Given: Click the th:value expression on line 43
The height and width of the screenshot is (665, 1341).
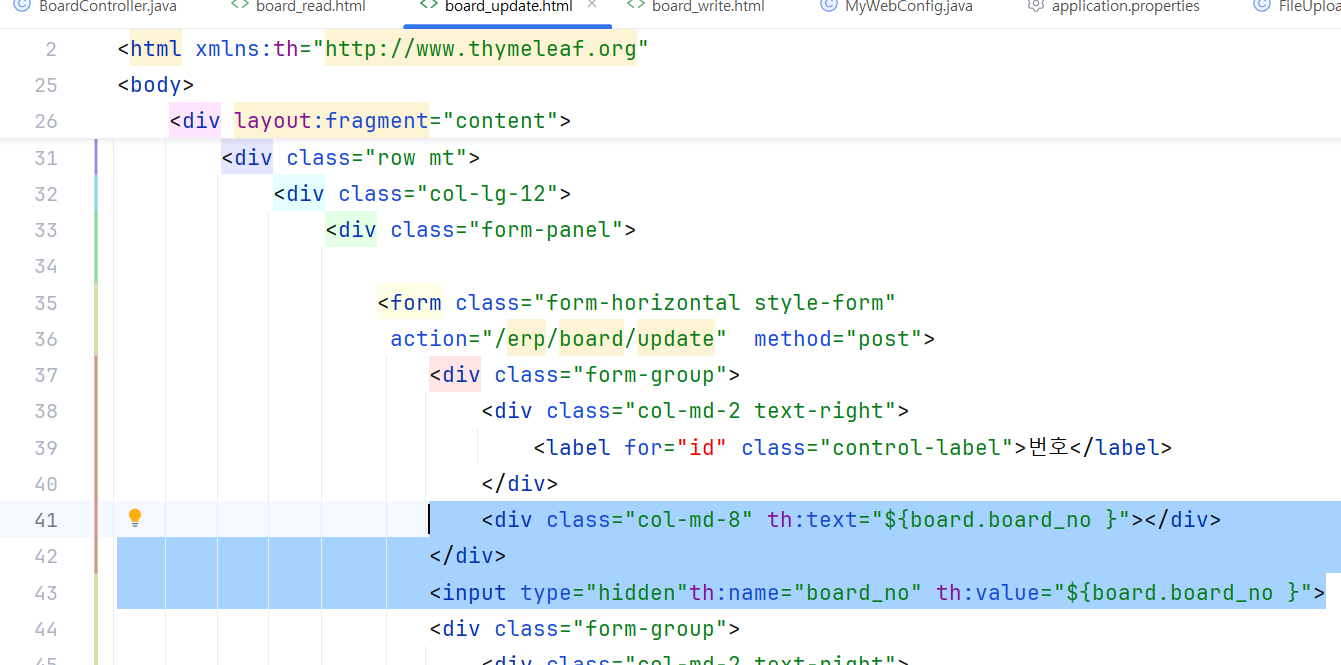Looking at the screenshot, I should click(x=1183, y=593).
